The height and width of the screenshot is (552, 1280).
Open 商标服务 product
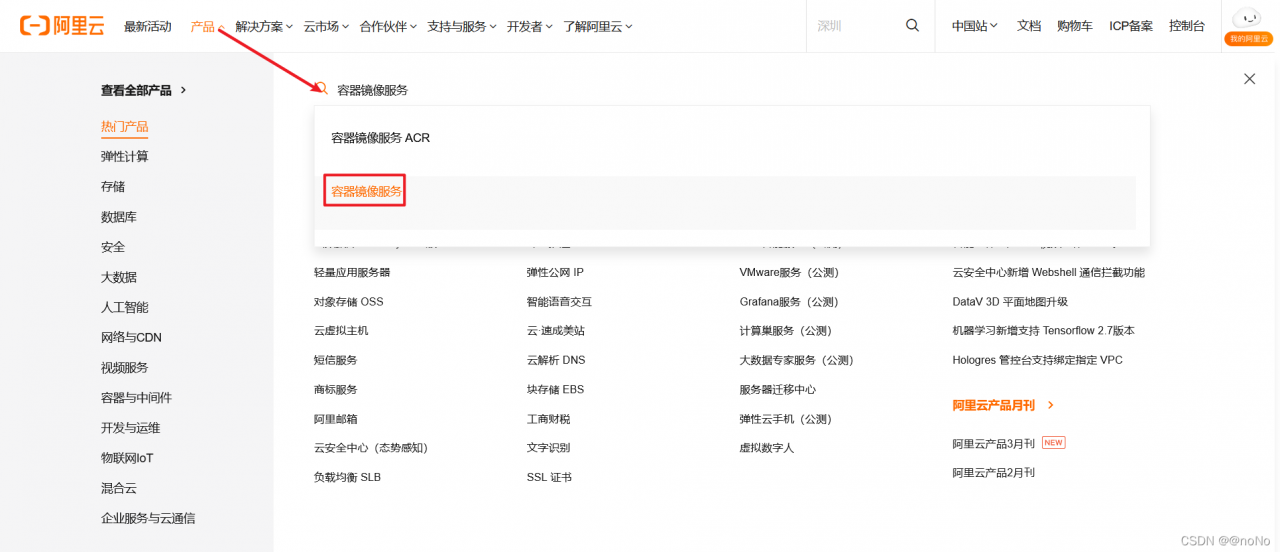(x=336, y=389)
